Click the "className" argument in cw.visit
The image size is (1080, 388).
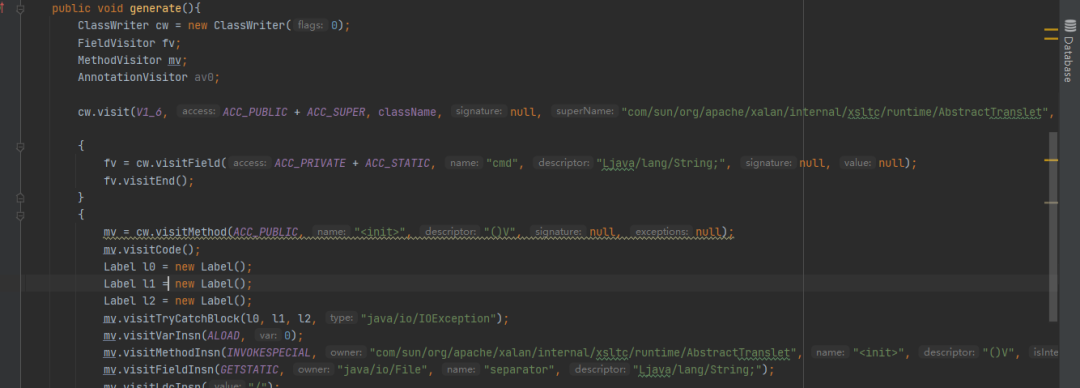click(x=408, y=112)
